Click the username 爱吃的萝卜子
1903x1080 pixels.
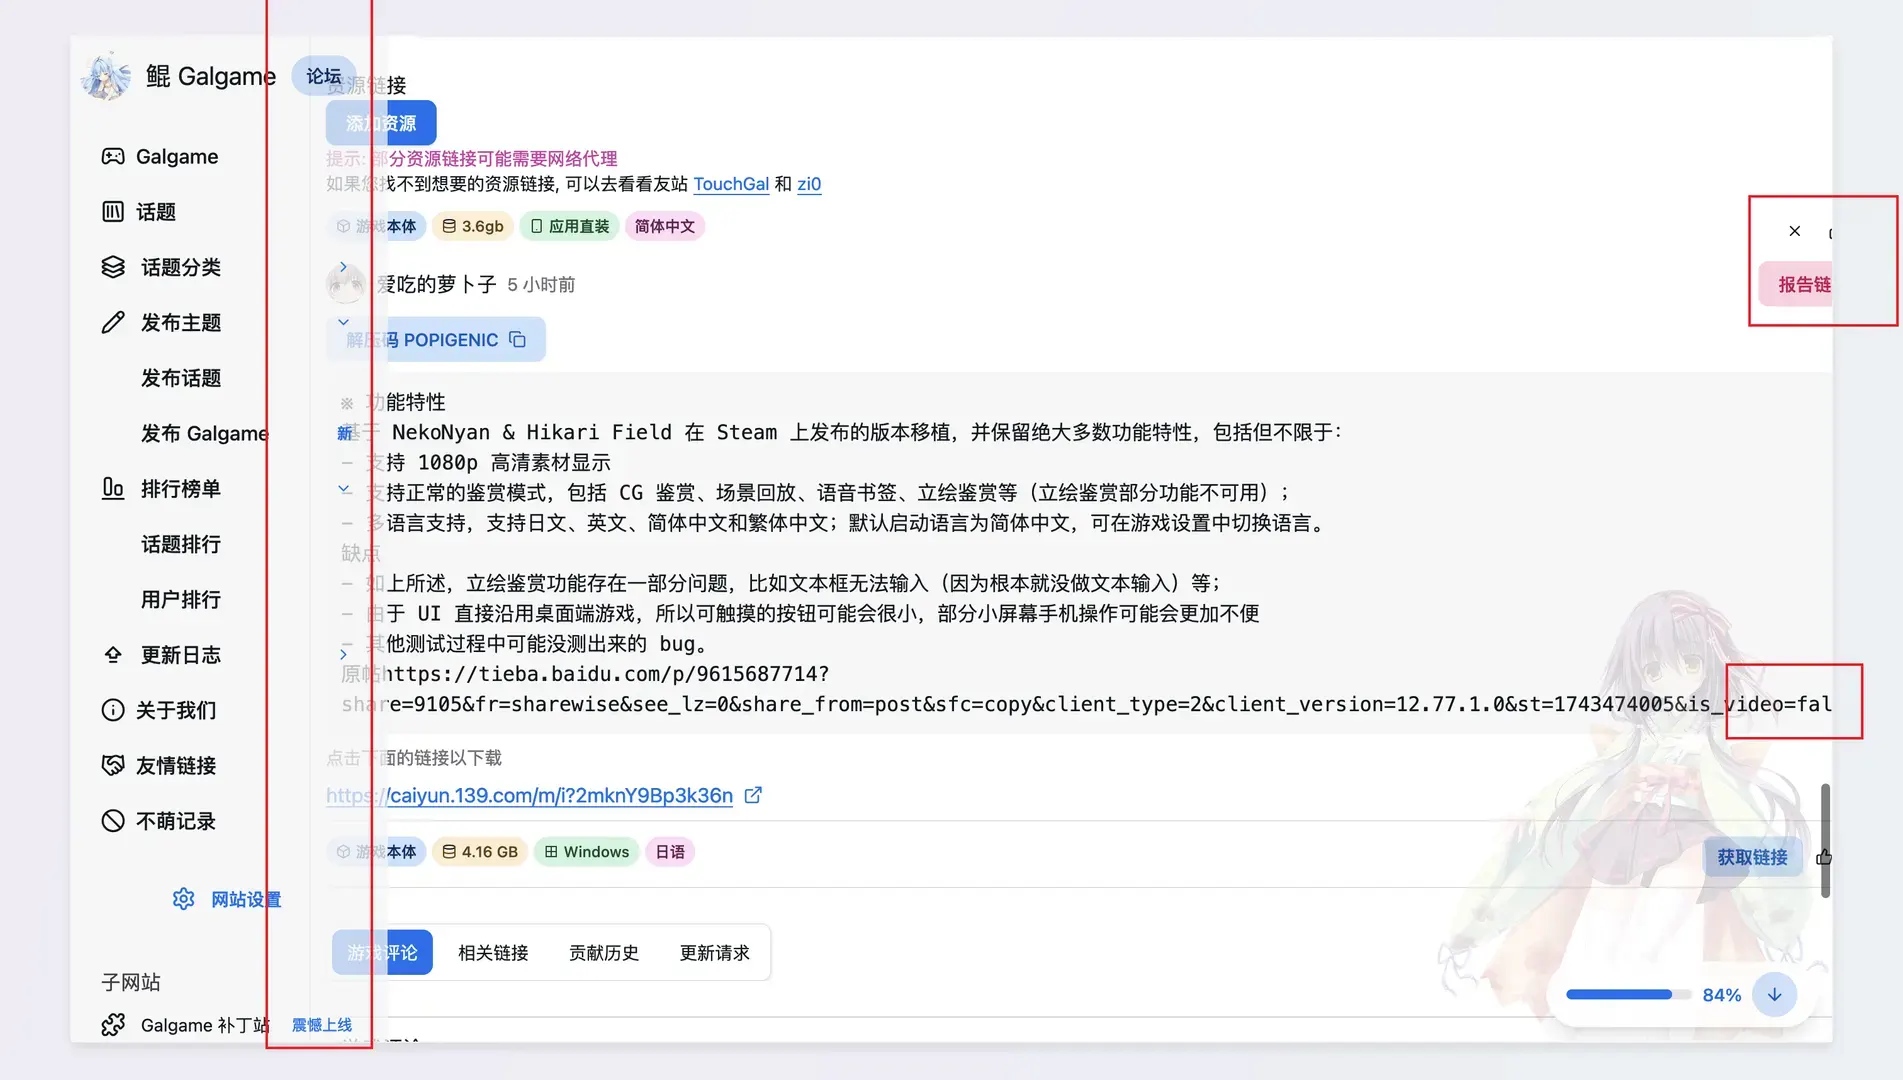coord(437,284)
